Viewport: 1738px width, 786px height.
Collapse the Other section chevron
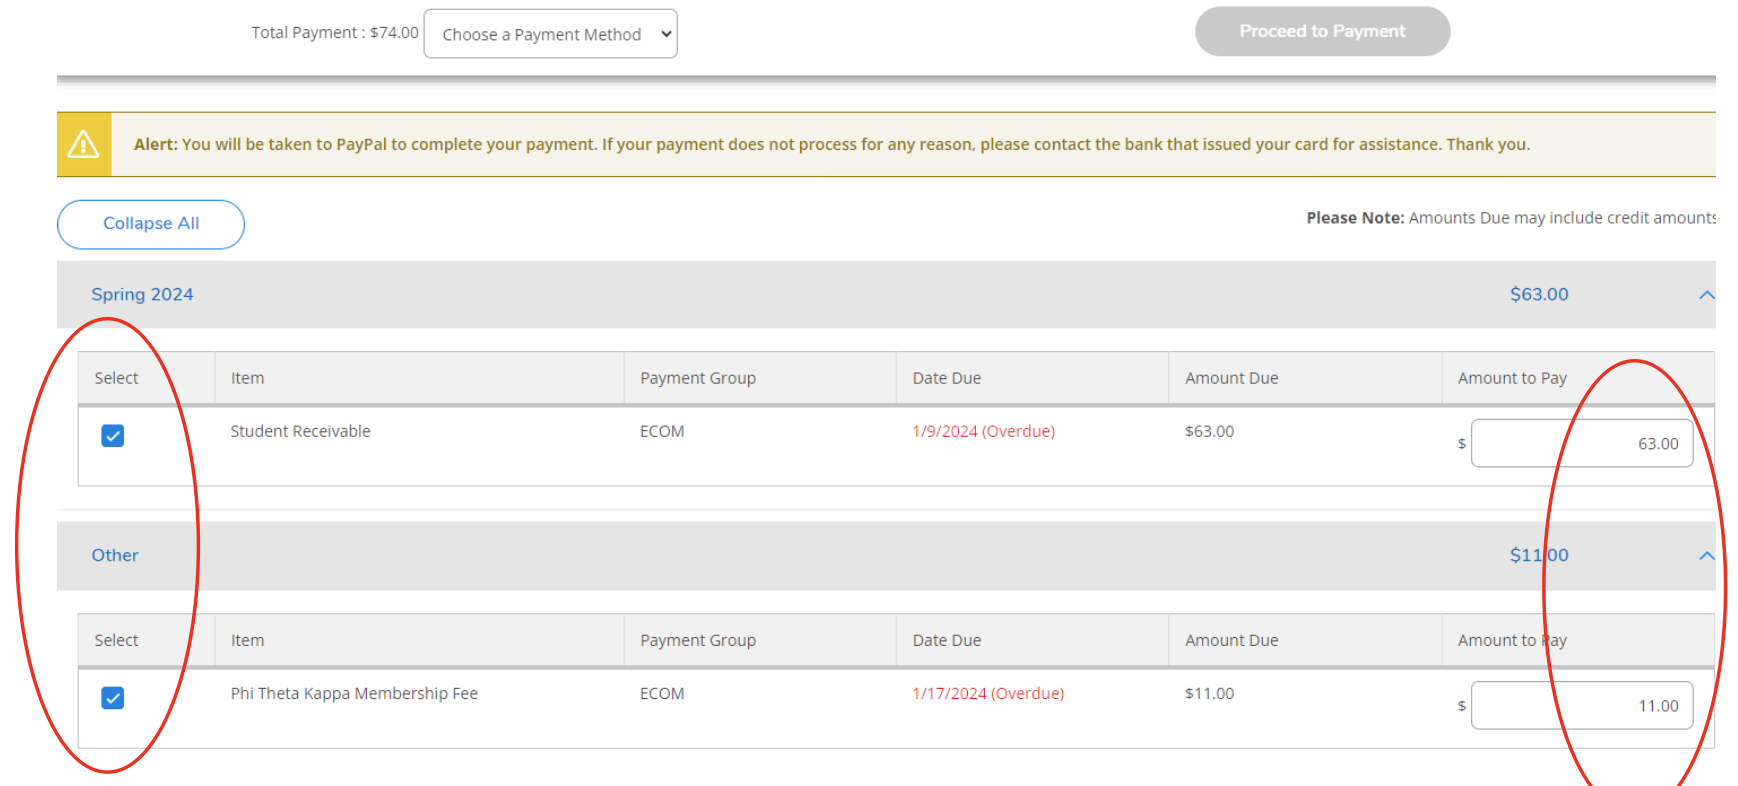(1706, 556)
